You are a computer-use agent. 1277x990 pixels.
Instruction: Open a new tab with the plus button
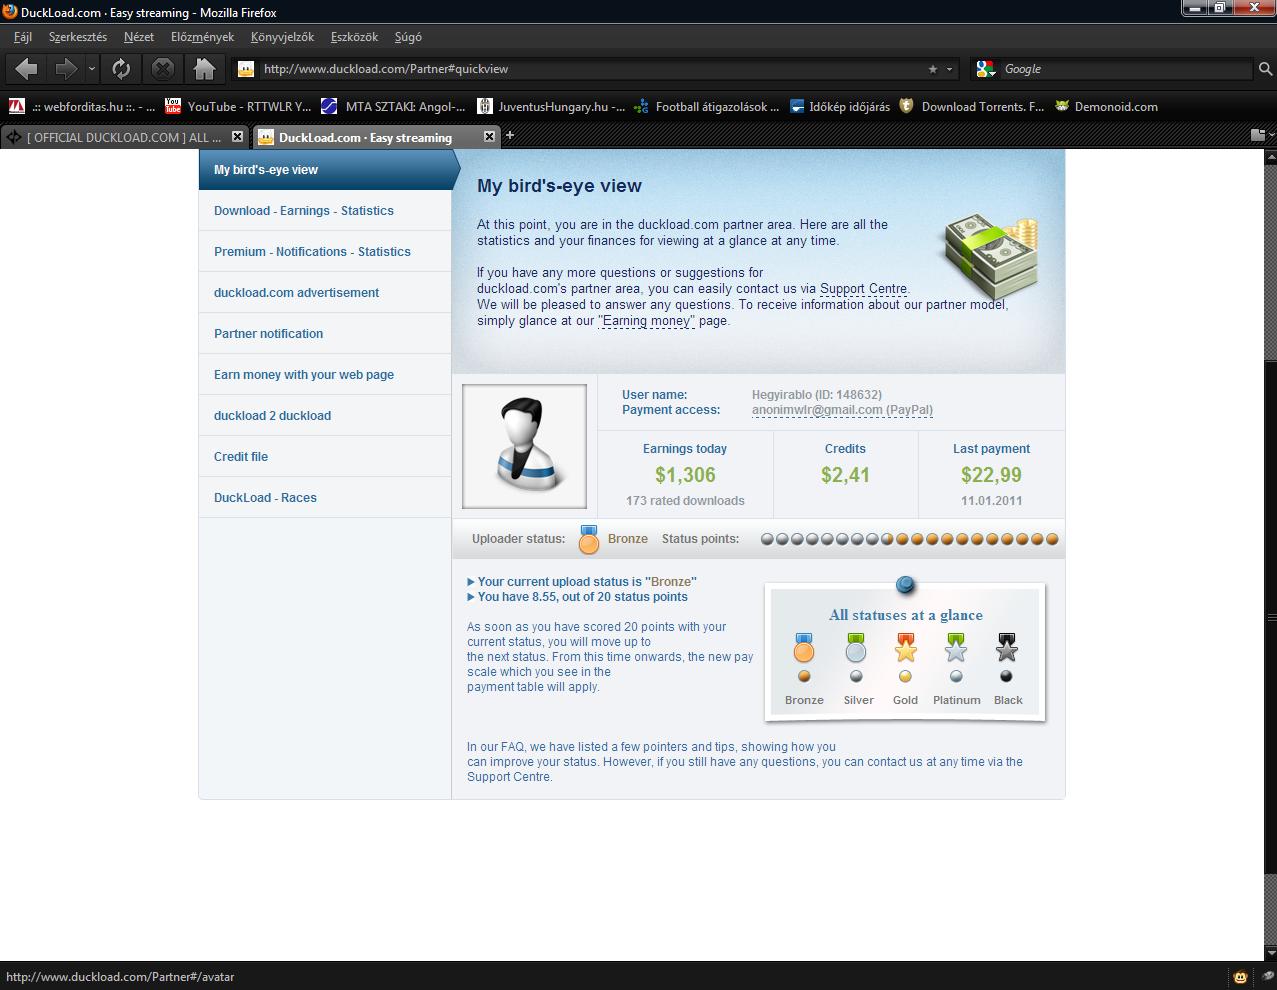click(x=509, y=135)
